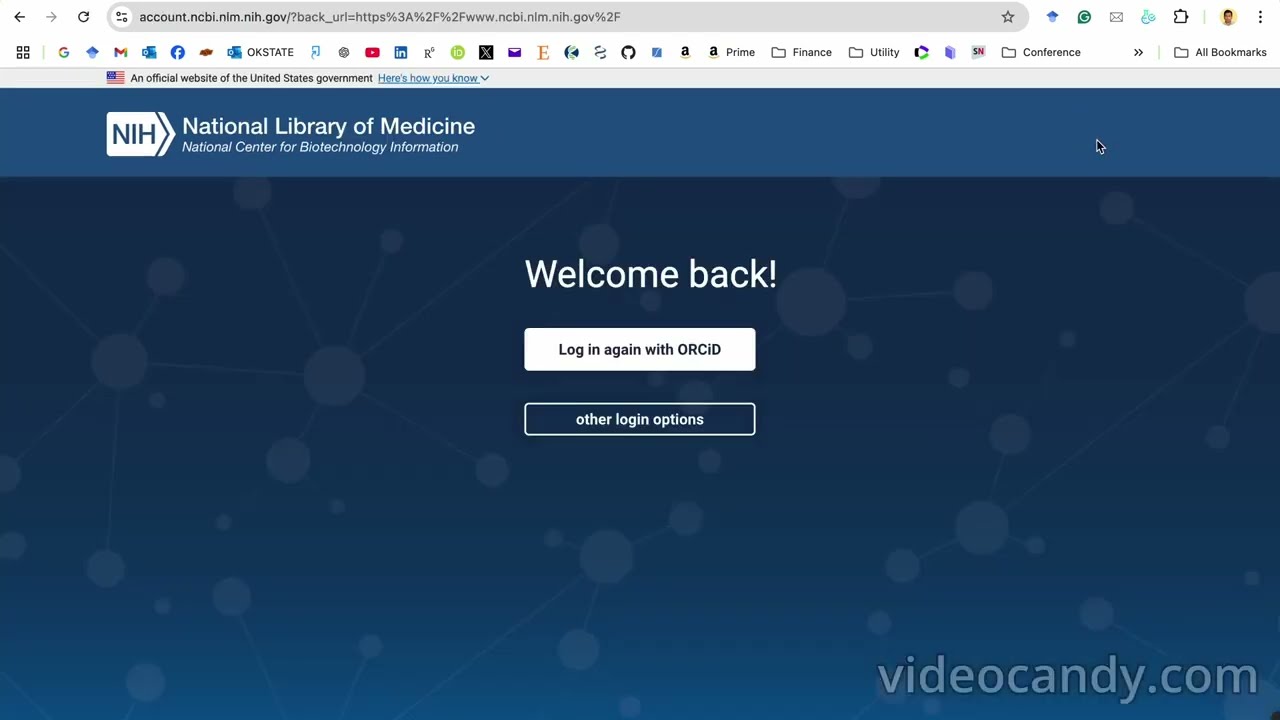Expand the Conference bookmarks folder
Screen dimensions: 1280x720
(x=1041, y=52)
